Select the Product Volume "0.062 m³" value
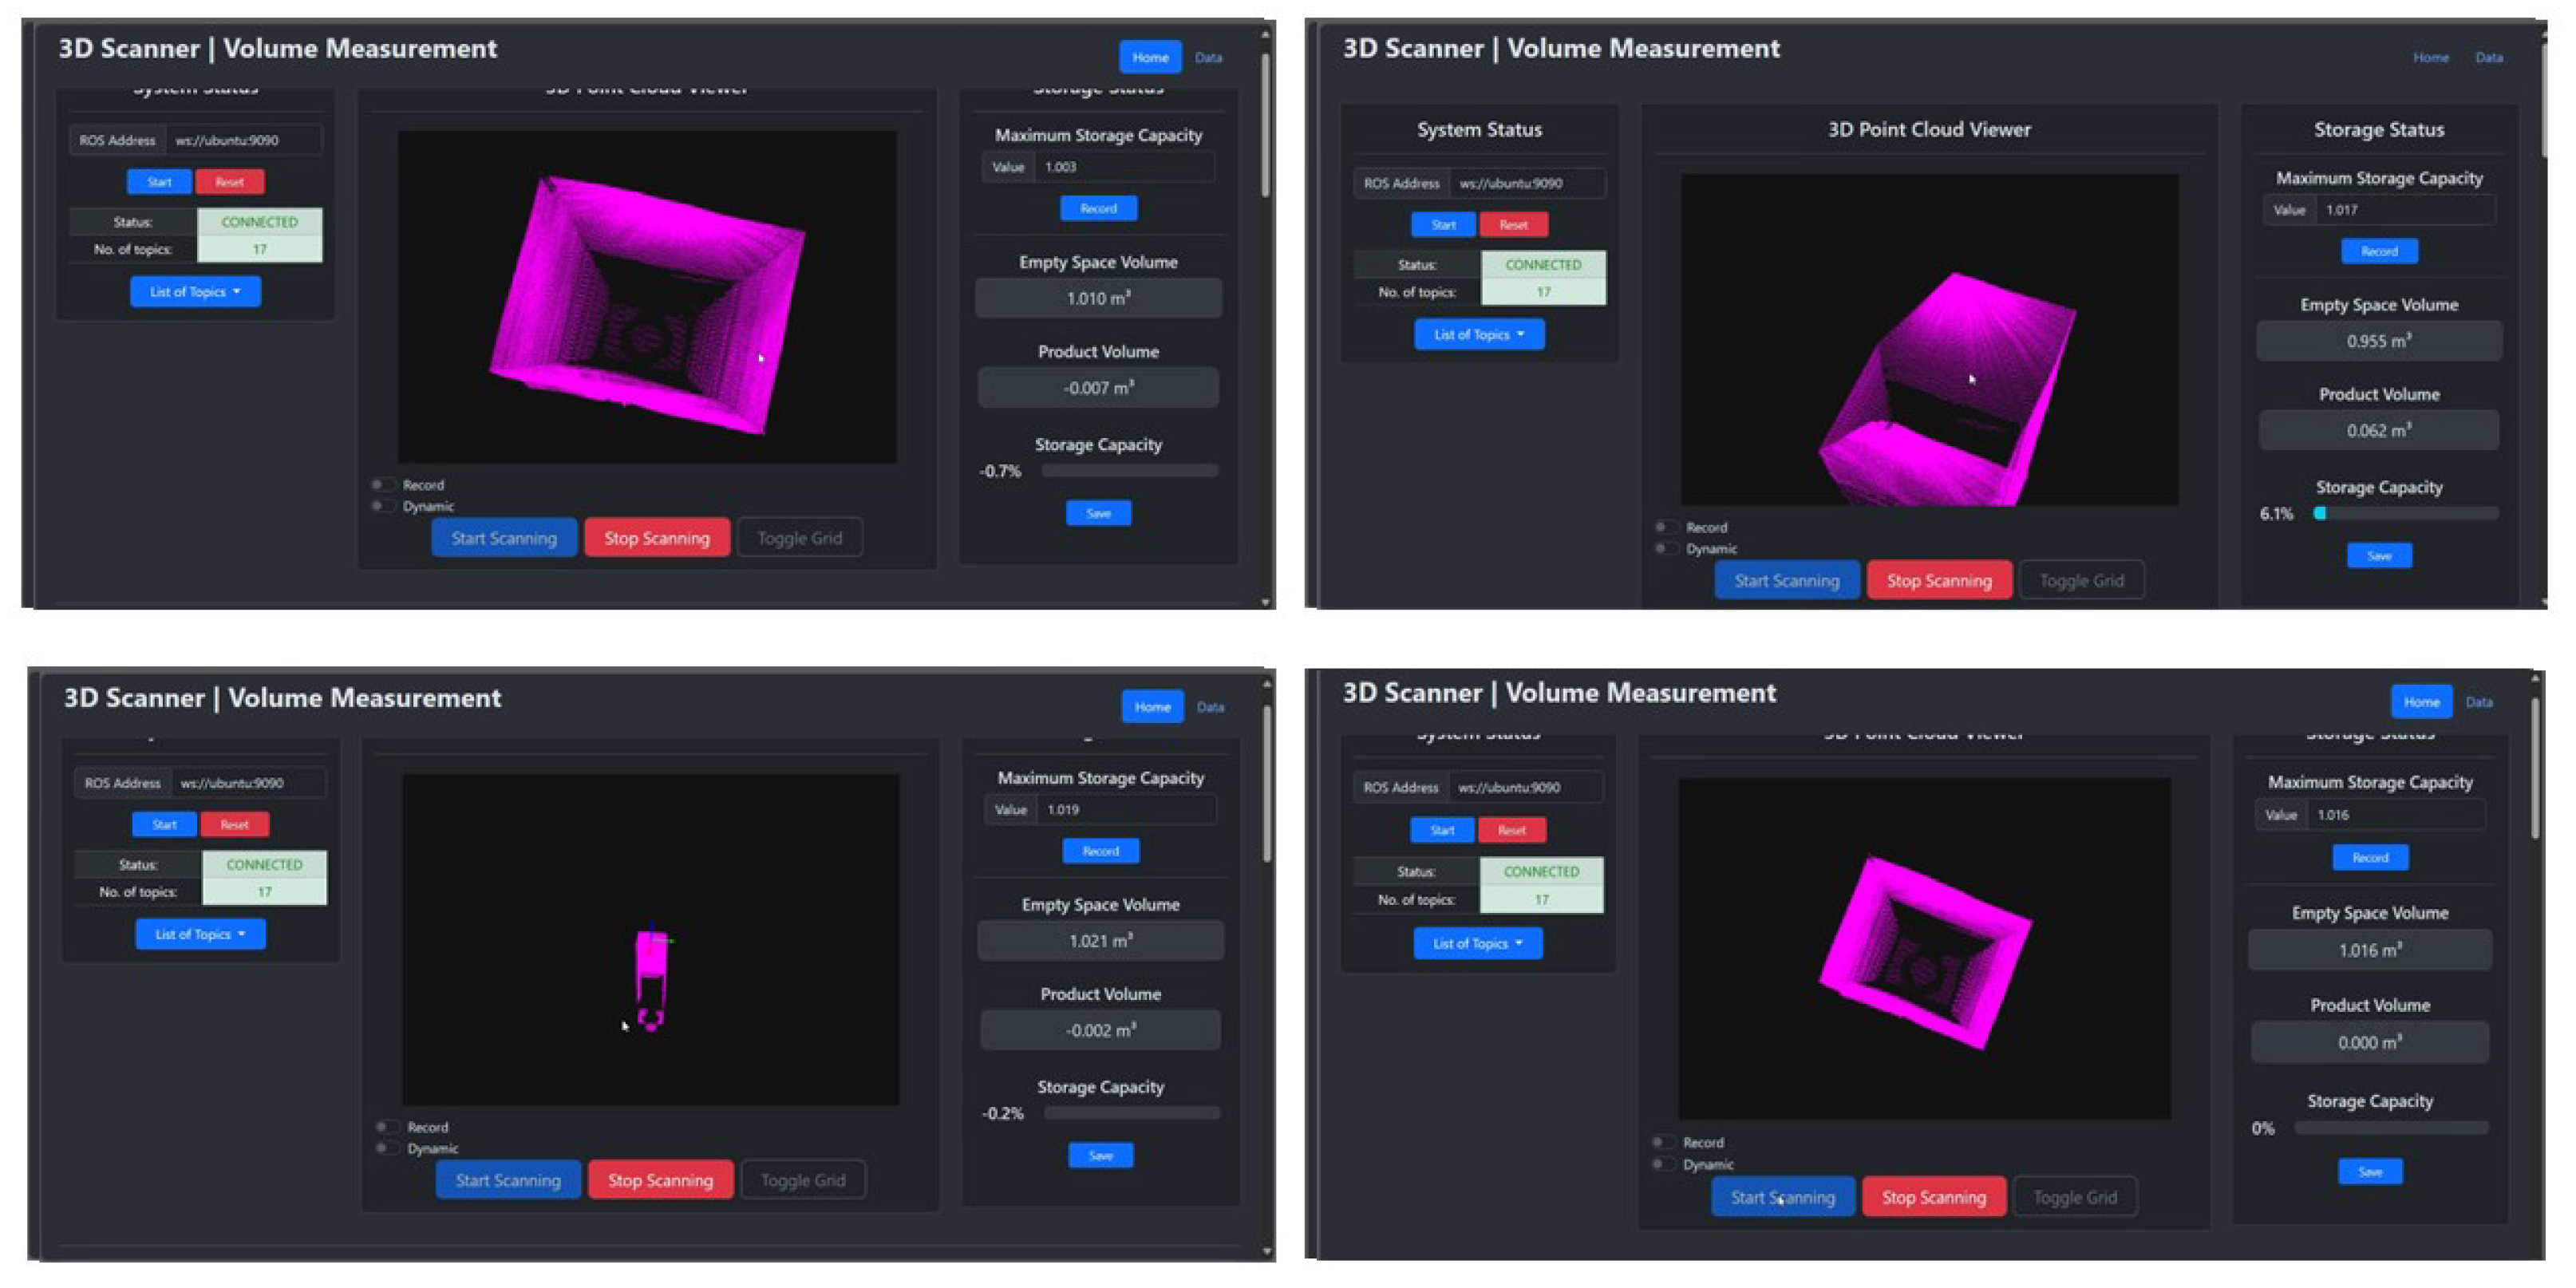 2379,430
